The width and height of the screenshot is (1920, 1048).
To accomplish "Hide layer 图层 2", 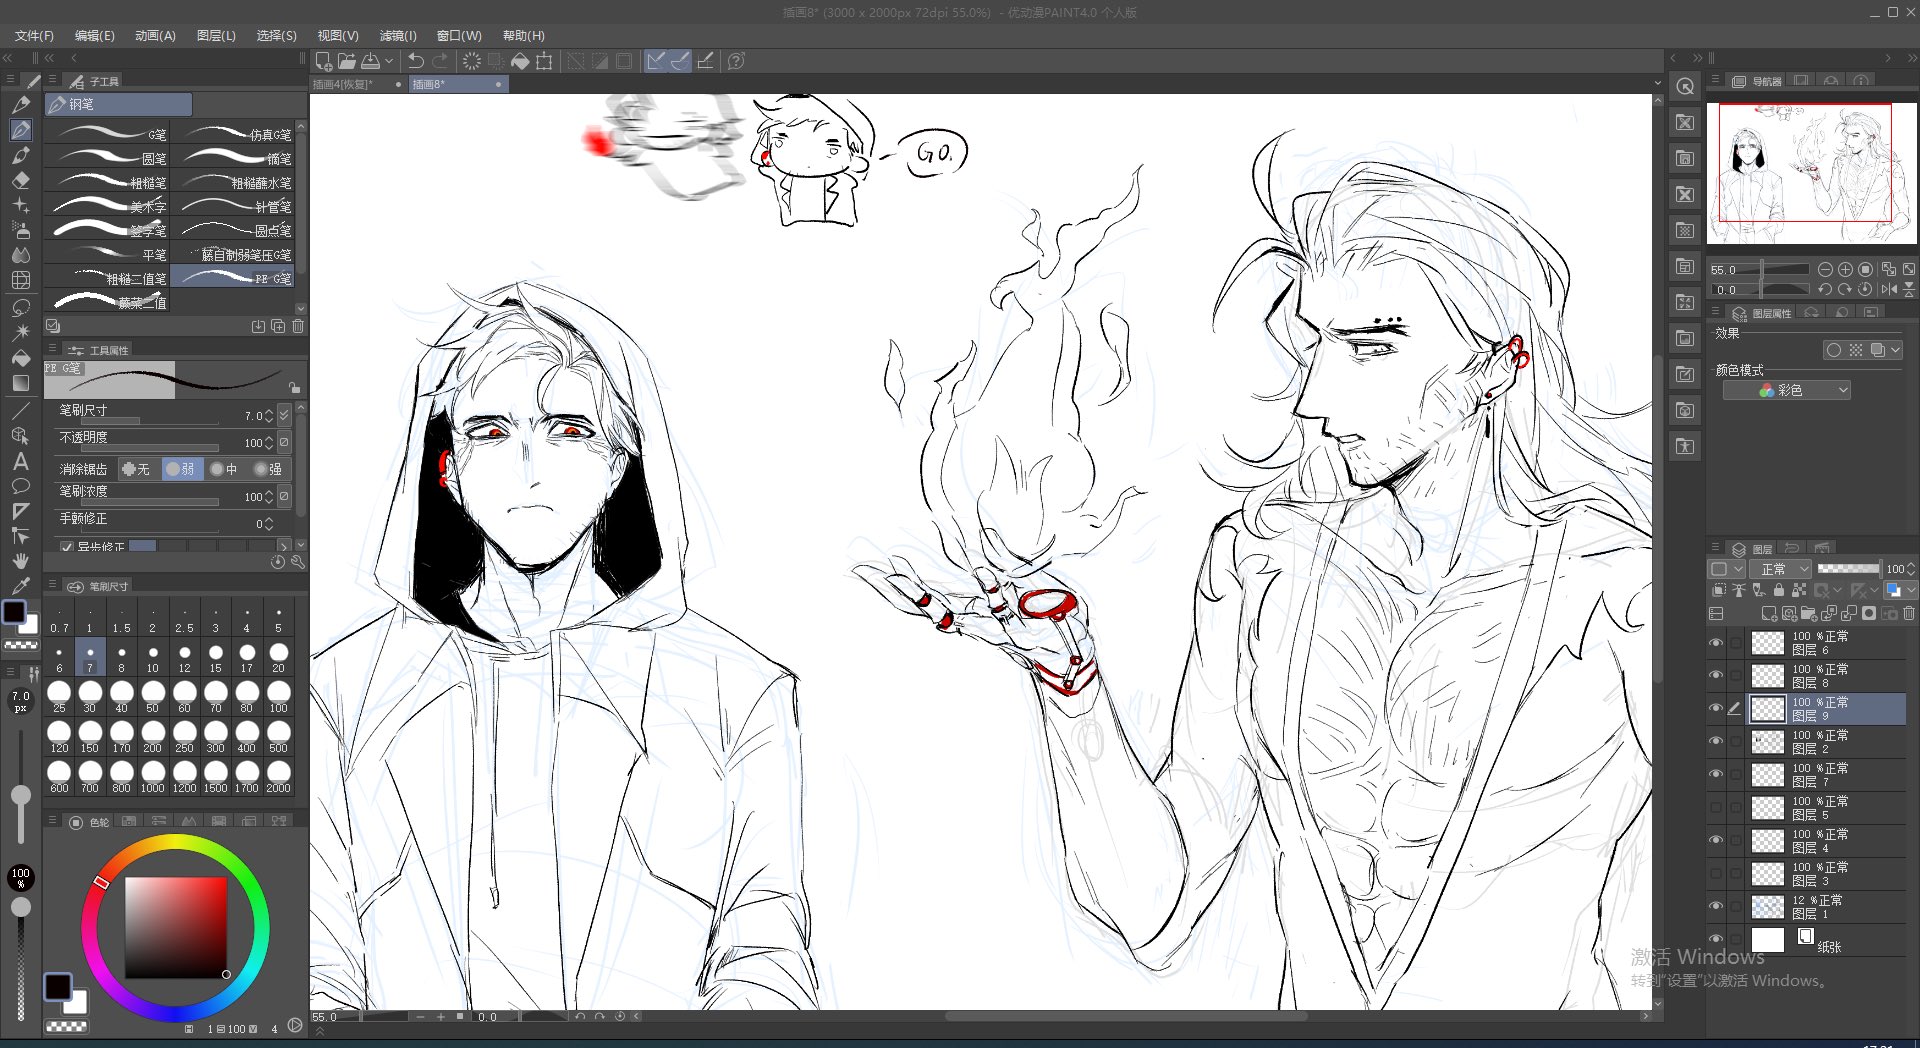I will [1716, 742].
